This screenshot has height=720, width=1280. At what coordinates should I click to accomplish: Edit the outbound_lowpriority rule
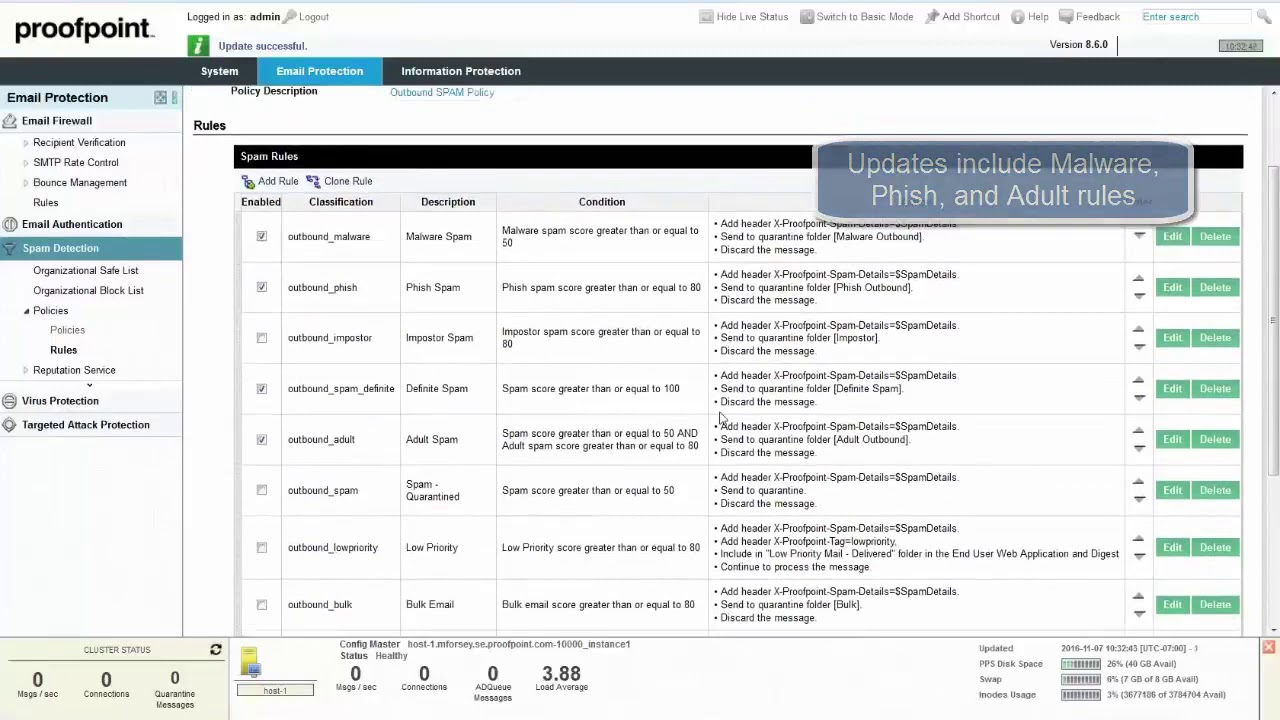coord(1172,548)
